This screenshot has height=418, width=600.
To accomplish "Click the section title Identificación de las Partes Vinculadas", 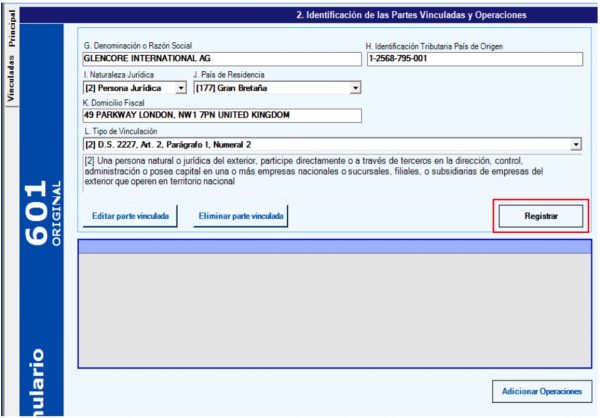I will click(411, 15).
